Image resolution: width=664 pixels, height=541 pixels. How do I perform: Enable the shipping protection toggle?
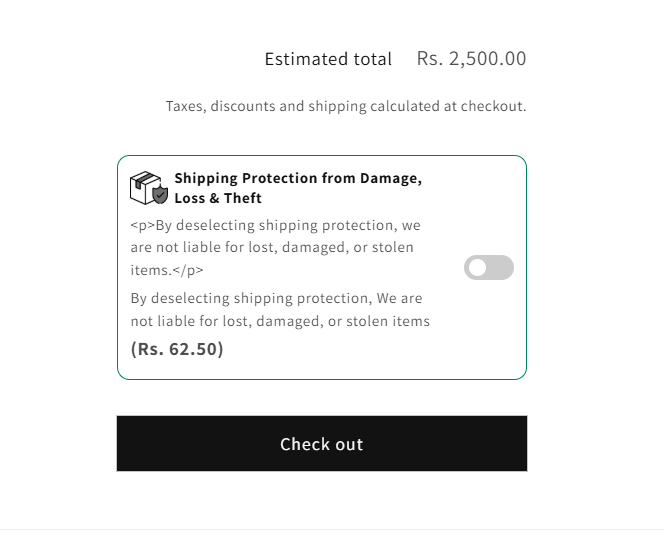(489, 268)
